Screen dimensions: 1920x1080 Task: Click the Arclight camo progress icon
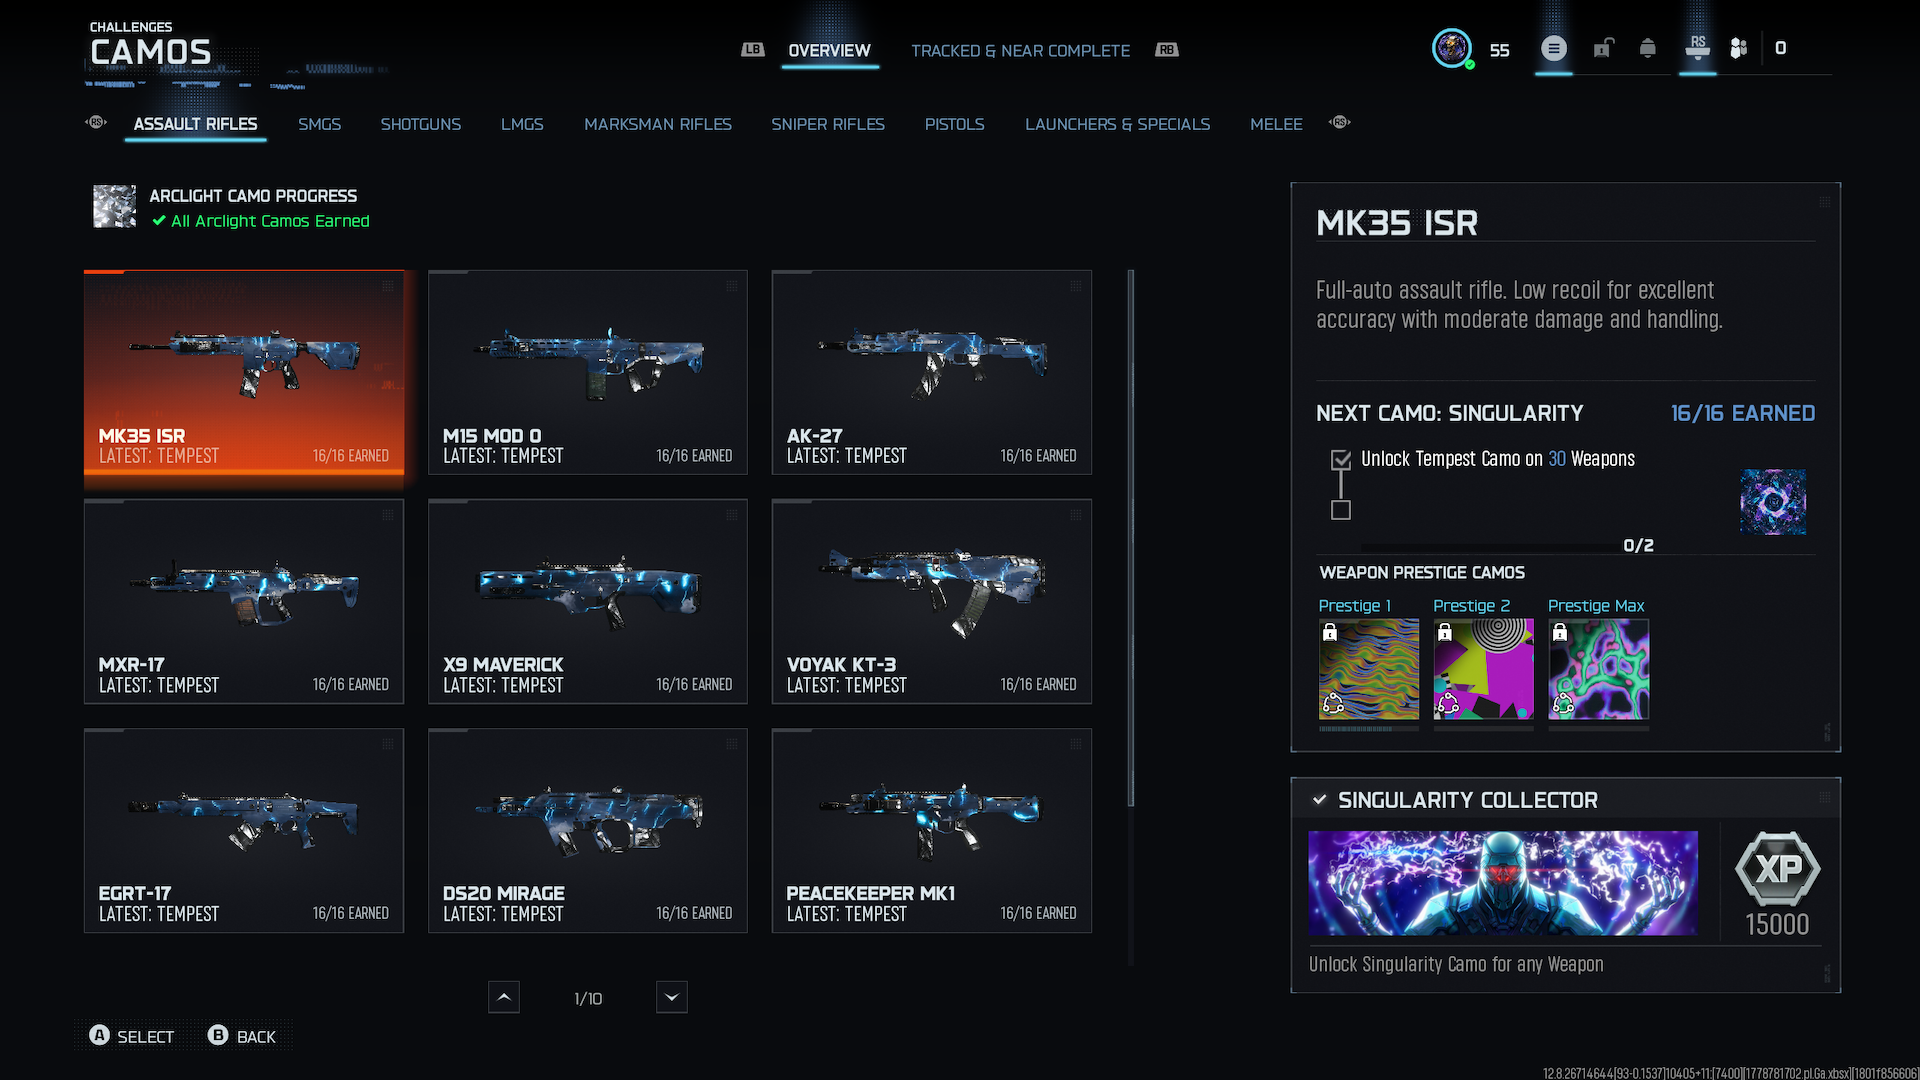click(x=114, y=206)
